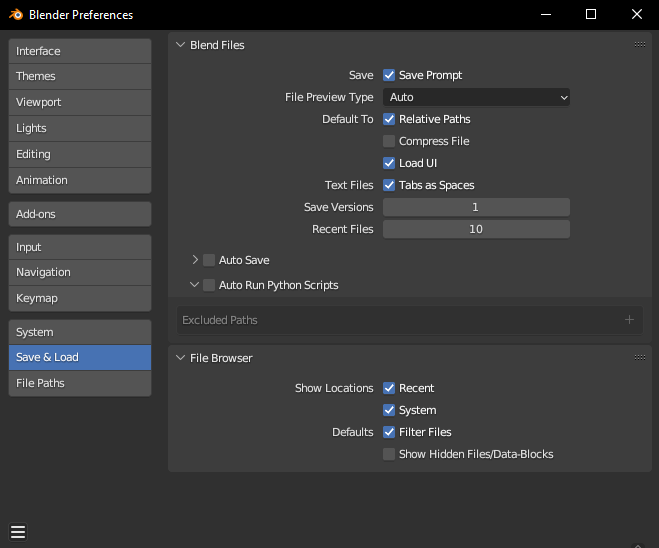Viewport: 659px width, 548px height.
Task: Switch to the Themes tab
Action: tap(80, 76)
